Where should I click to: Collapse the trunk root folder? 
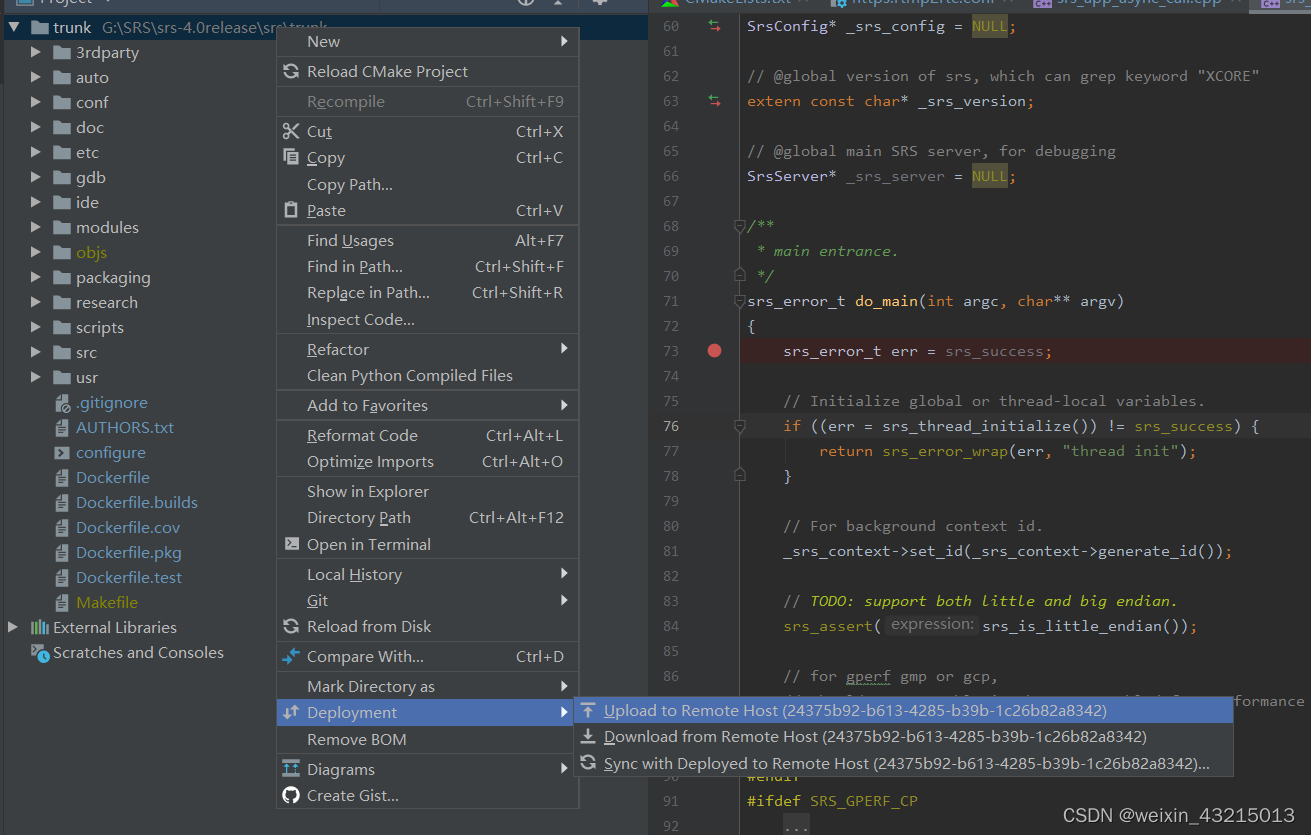tap(14, 27)
